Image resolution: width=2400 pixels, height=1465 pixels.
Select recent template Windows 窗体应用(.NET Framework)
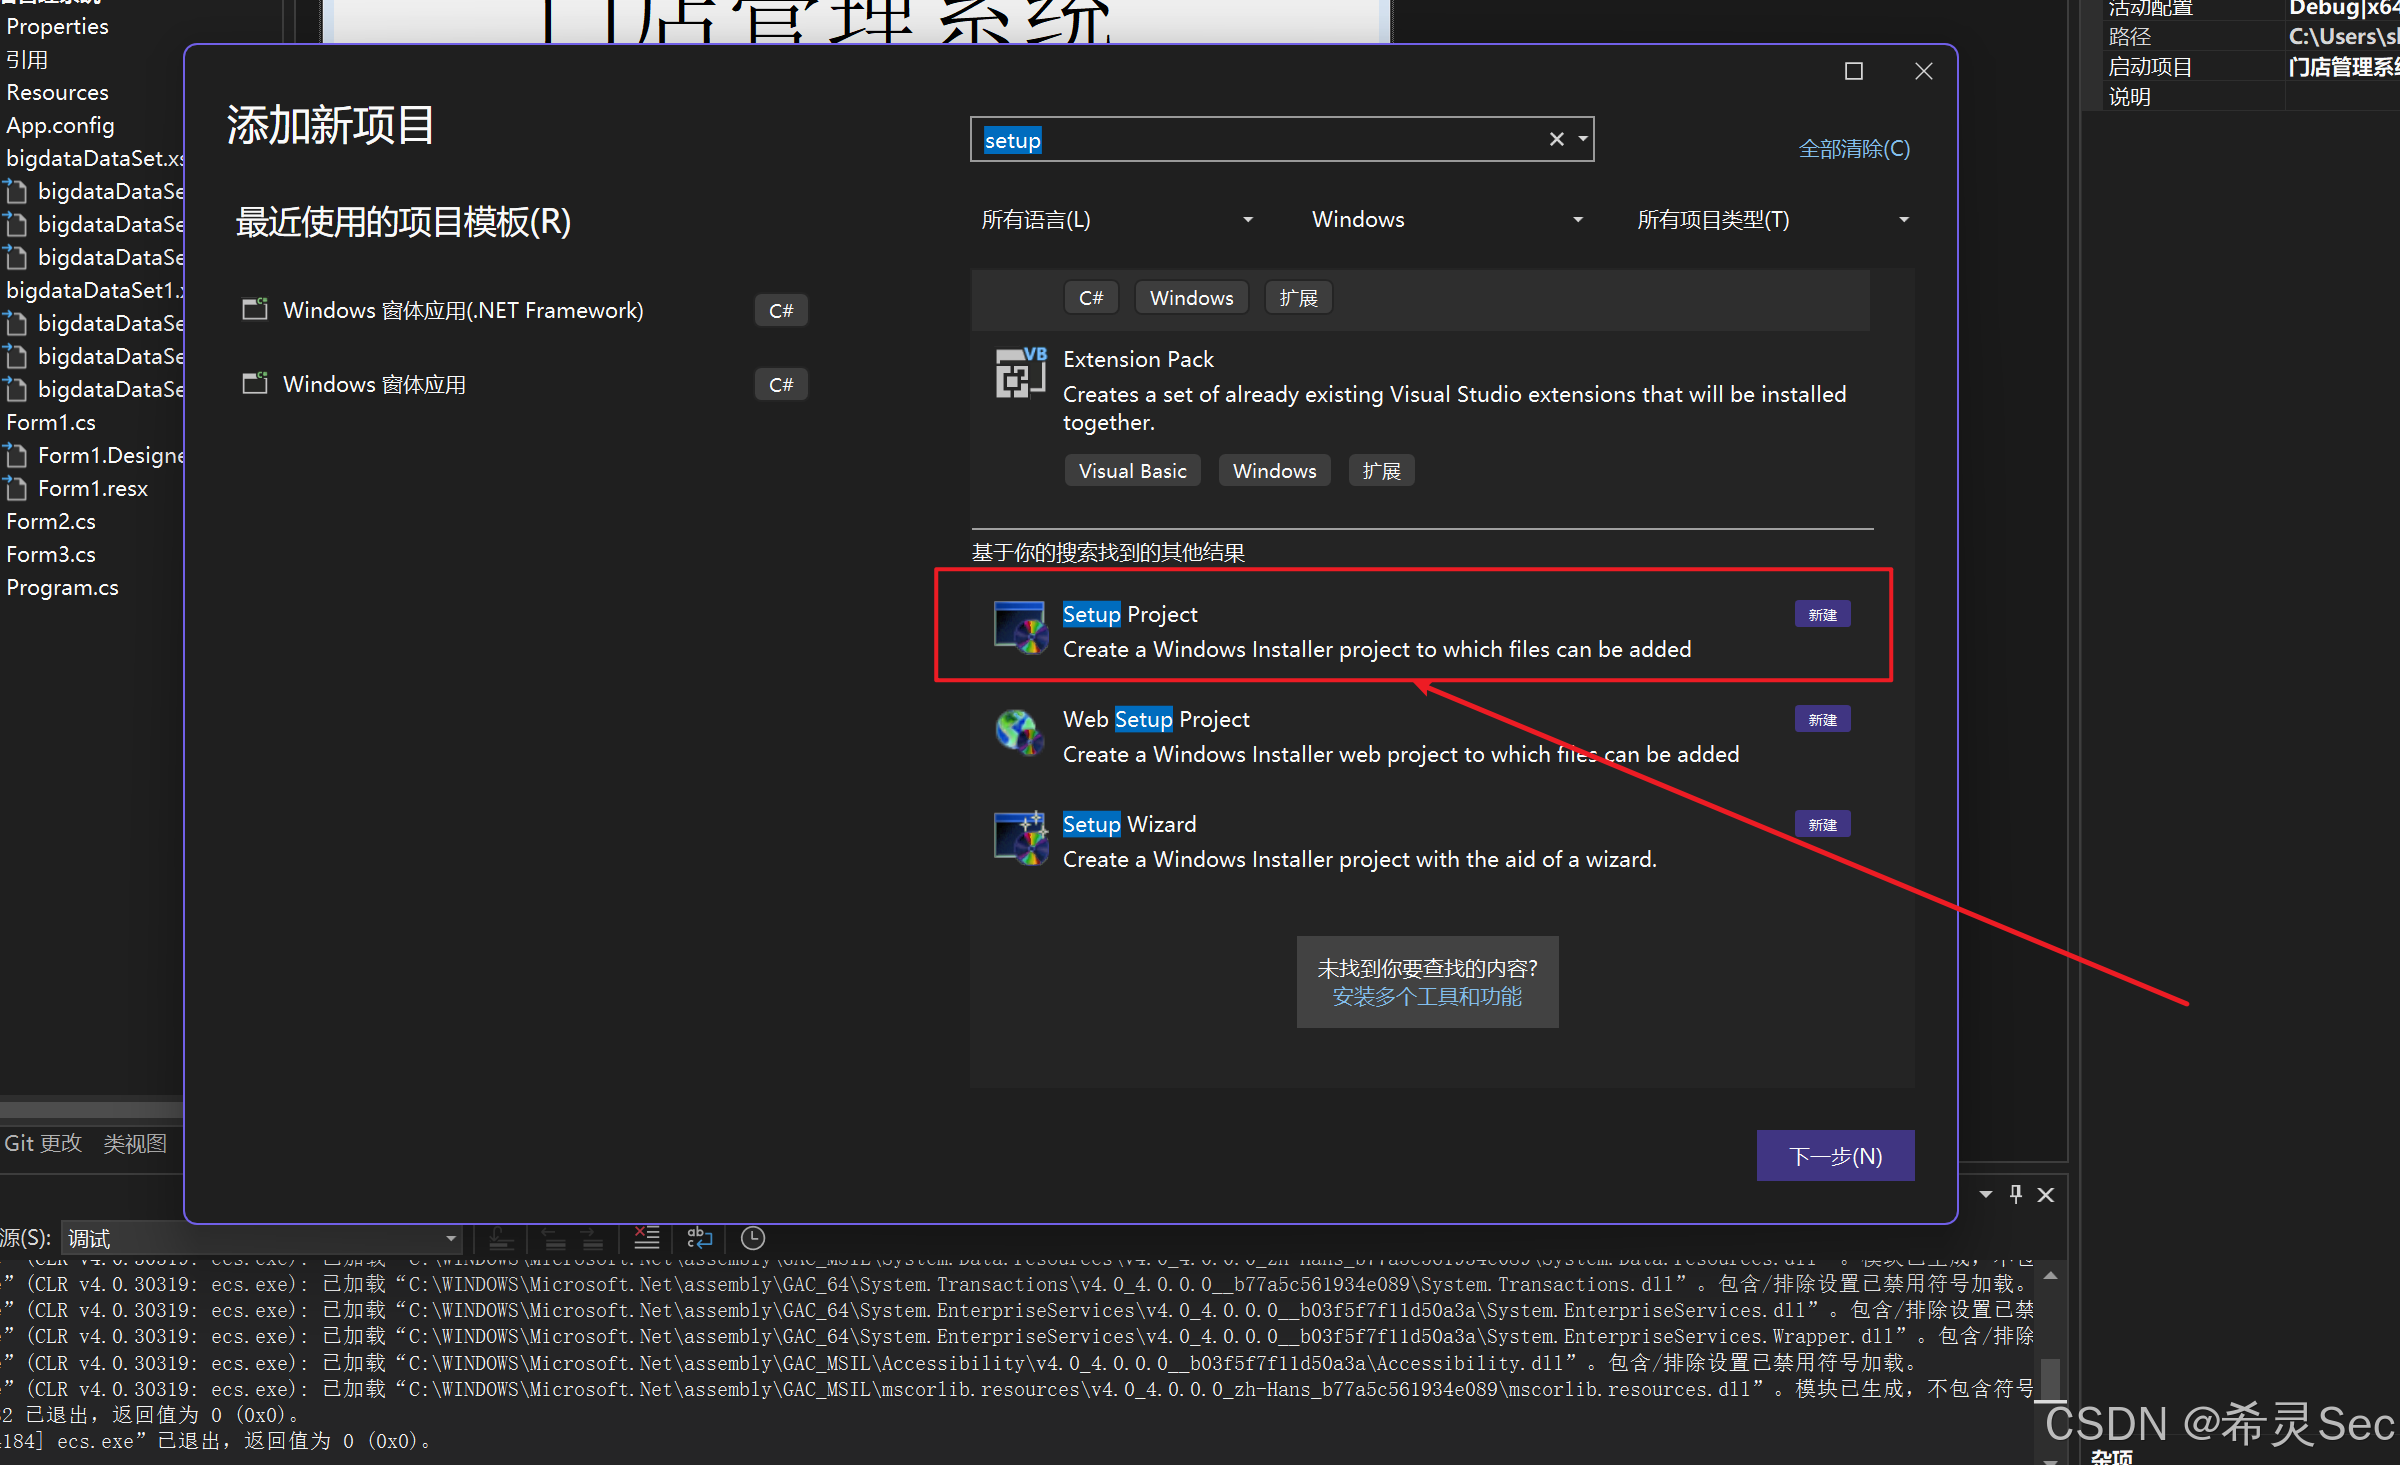point(463,311)
